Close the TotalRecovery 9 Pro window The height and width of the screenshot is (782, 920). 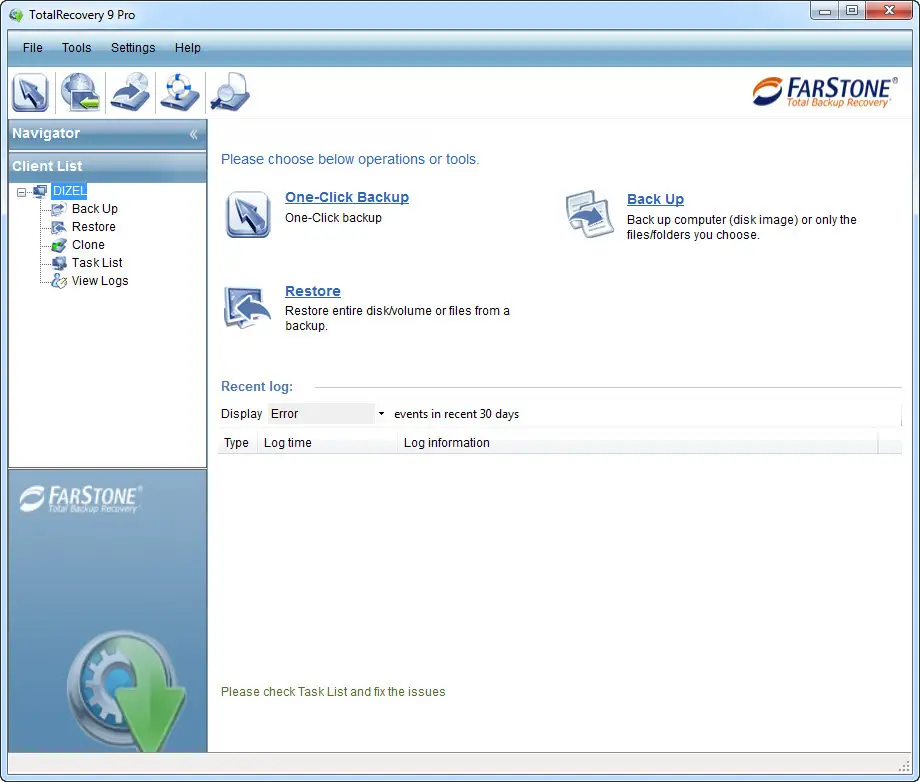[x=889, y=11]
